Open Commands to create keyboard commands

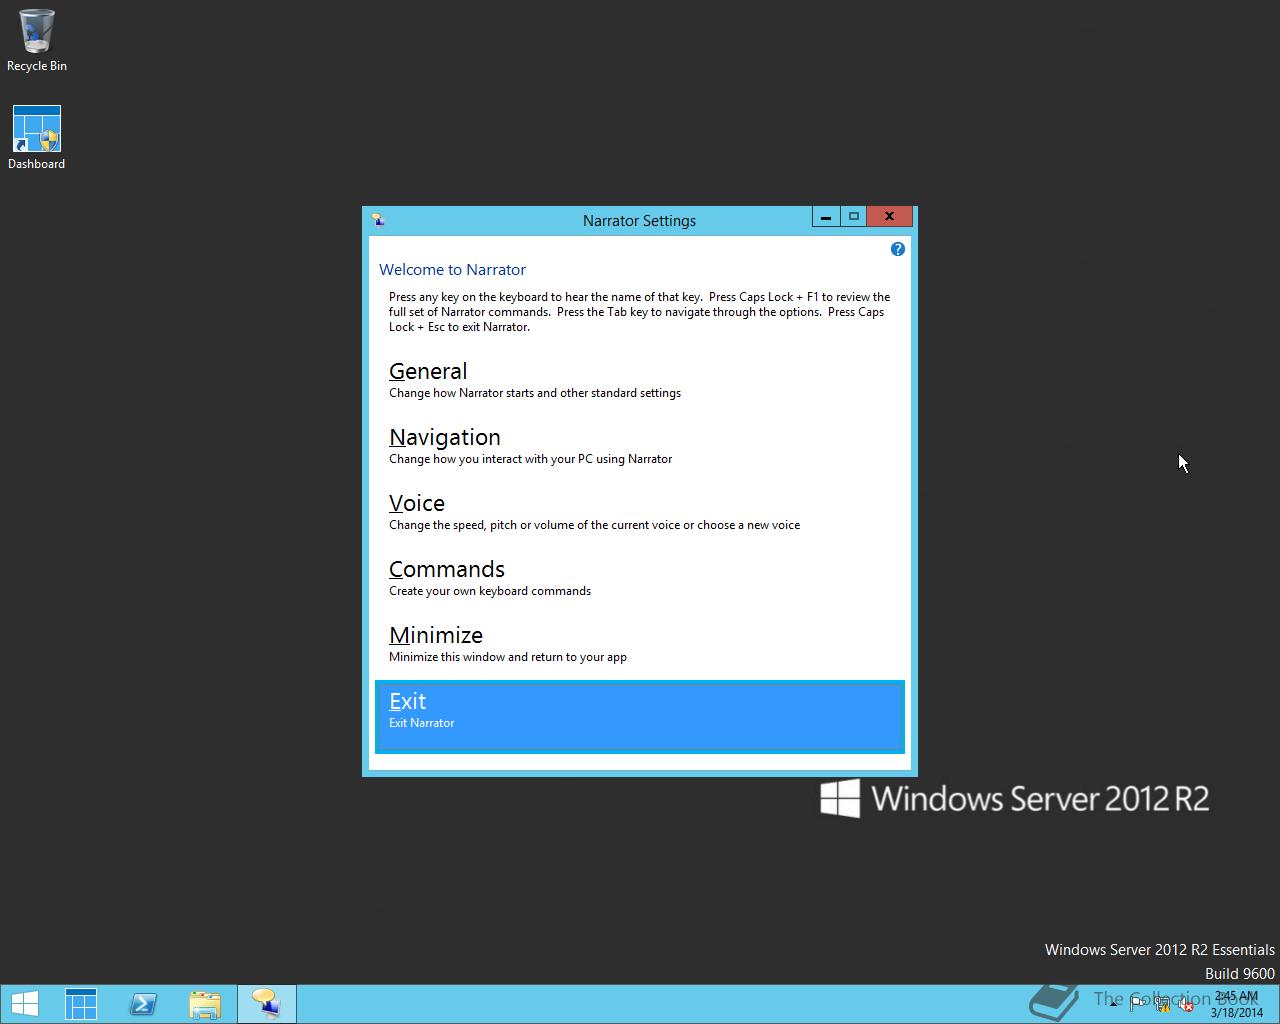pyautogui.click(x=447, y=569)
